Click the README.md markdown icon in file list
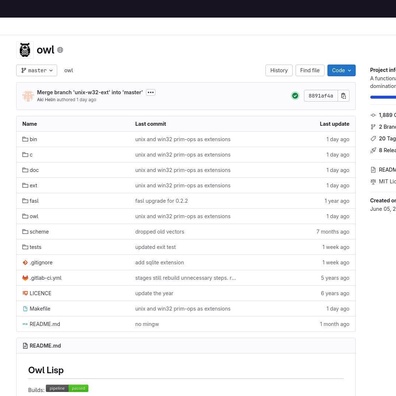 click(x=25, y=324)
